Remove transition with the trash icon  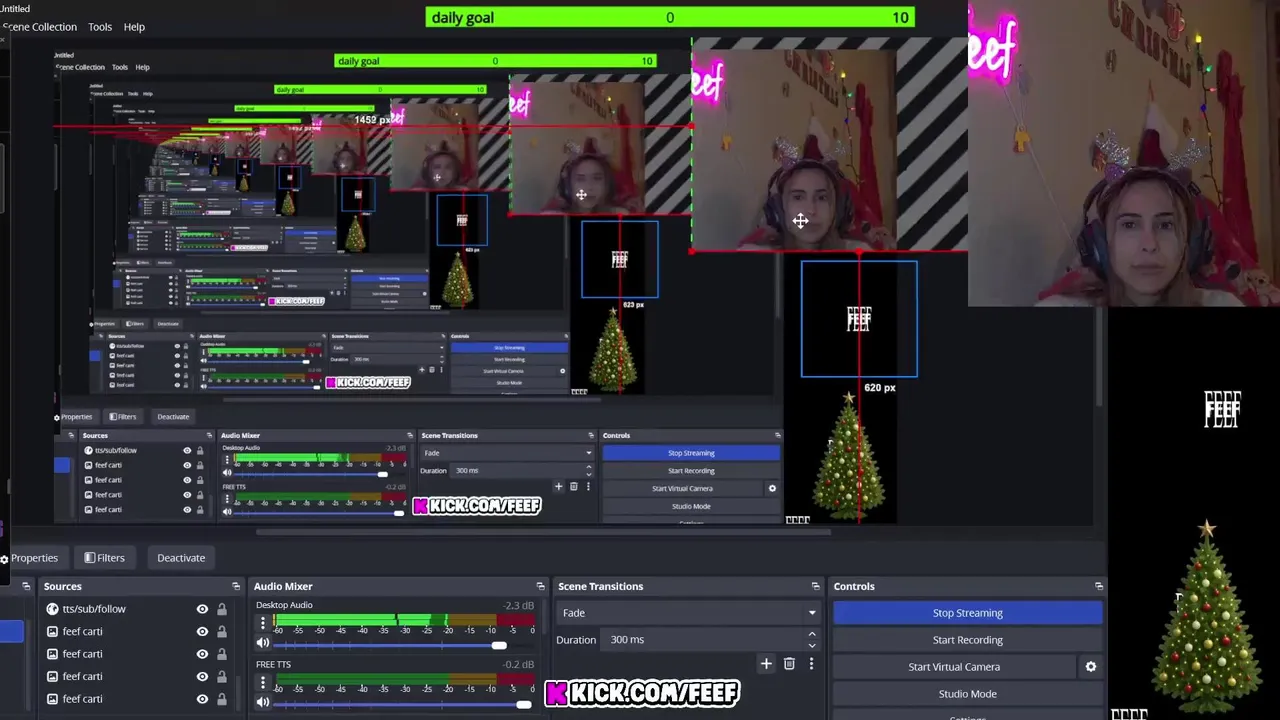(x=789, y=664)
